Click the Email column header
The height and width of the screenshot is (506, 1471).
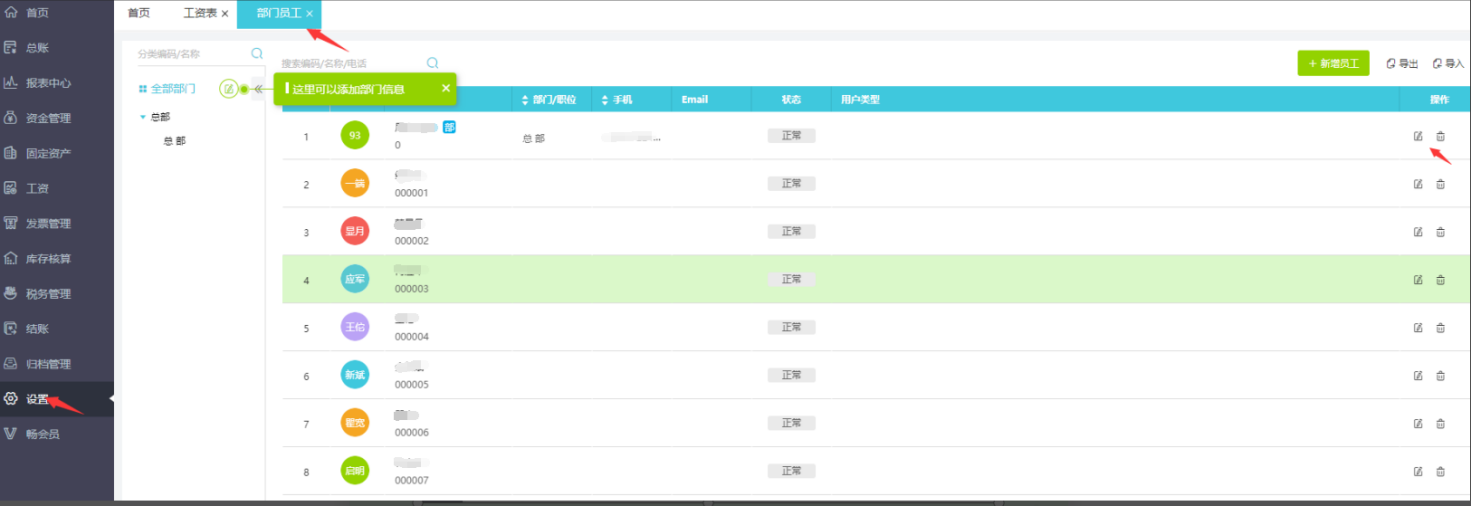(x=694, y=100)
